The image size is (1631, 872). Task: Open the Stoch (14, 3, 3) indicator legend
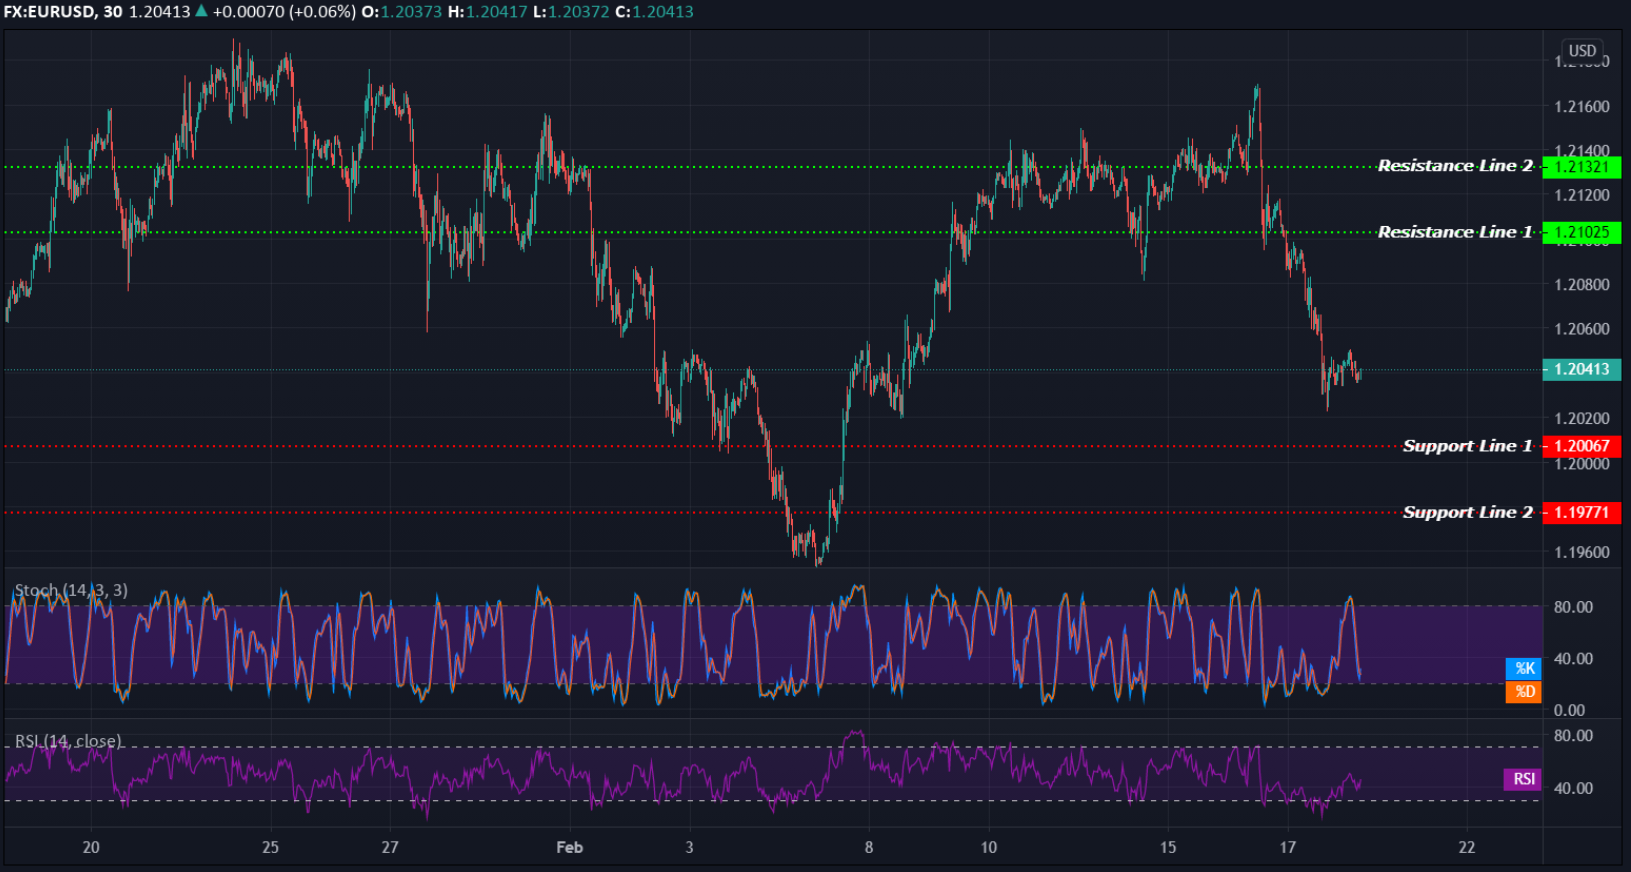[x=71, y=590]
